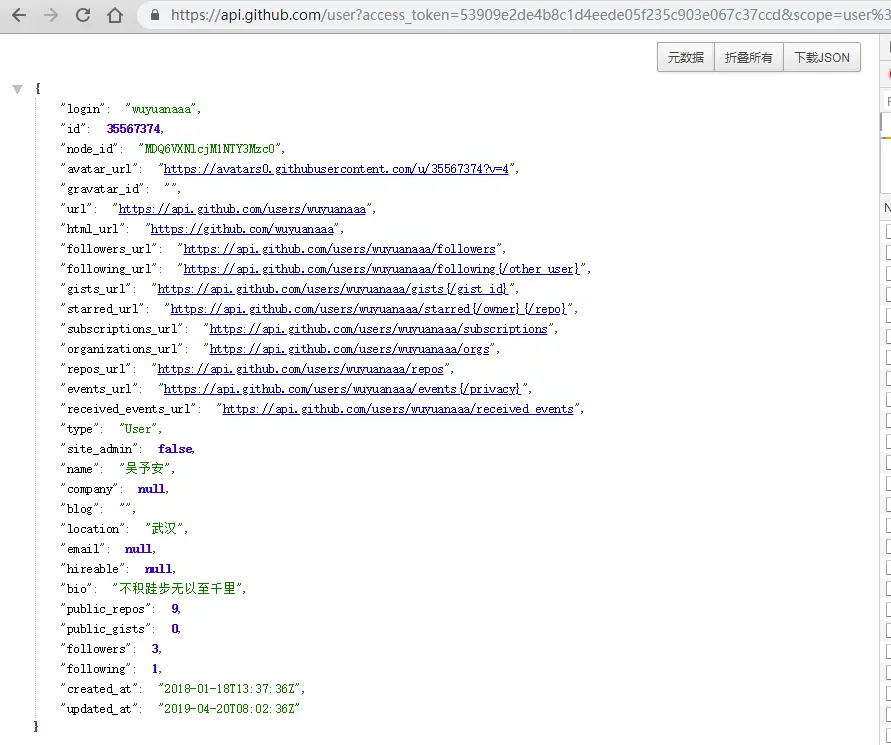Select the login value "wuyuanaaa"
891x745 pixels.
pos(161,109)
